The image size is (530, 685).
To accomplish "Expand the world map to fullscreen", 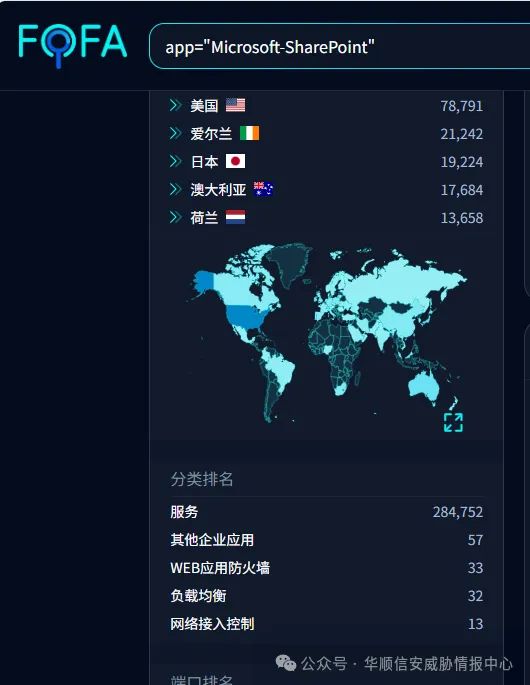I will [453, 422].
